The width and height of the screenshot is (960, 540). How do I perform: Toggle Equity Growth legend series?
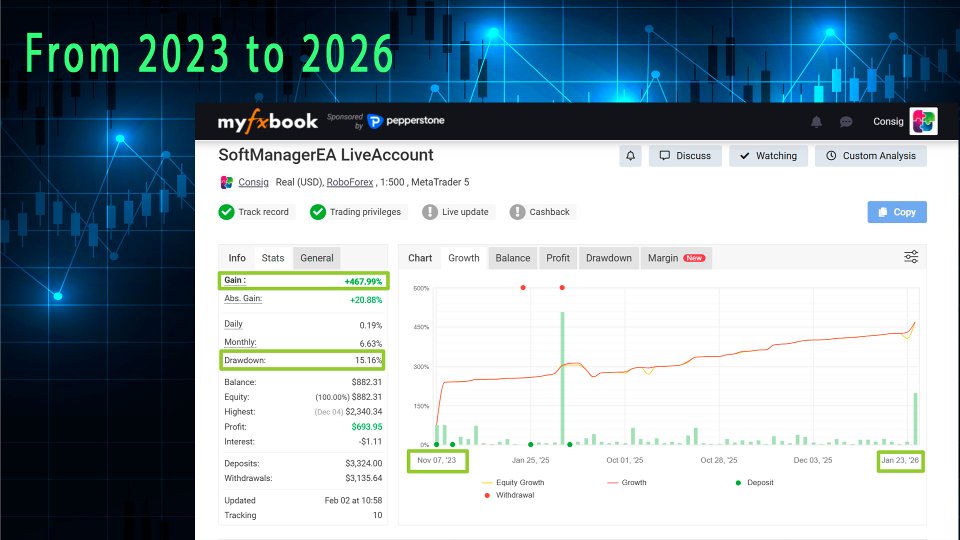coord(513,482)
